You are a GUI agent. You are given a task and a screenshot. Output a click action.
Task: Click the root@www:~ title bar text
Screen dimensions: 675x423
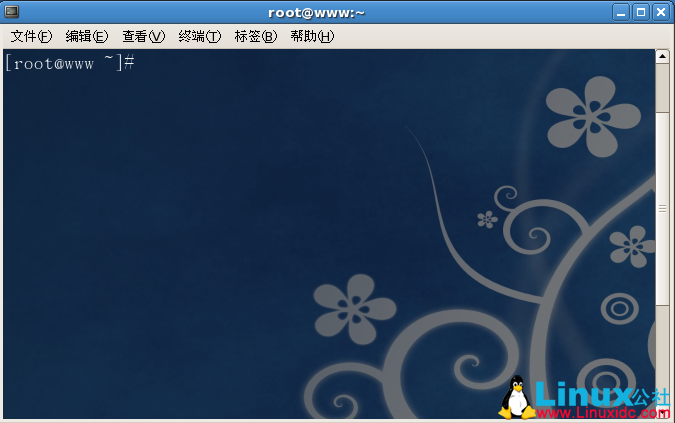point(316,13)
